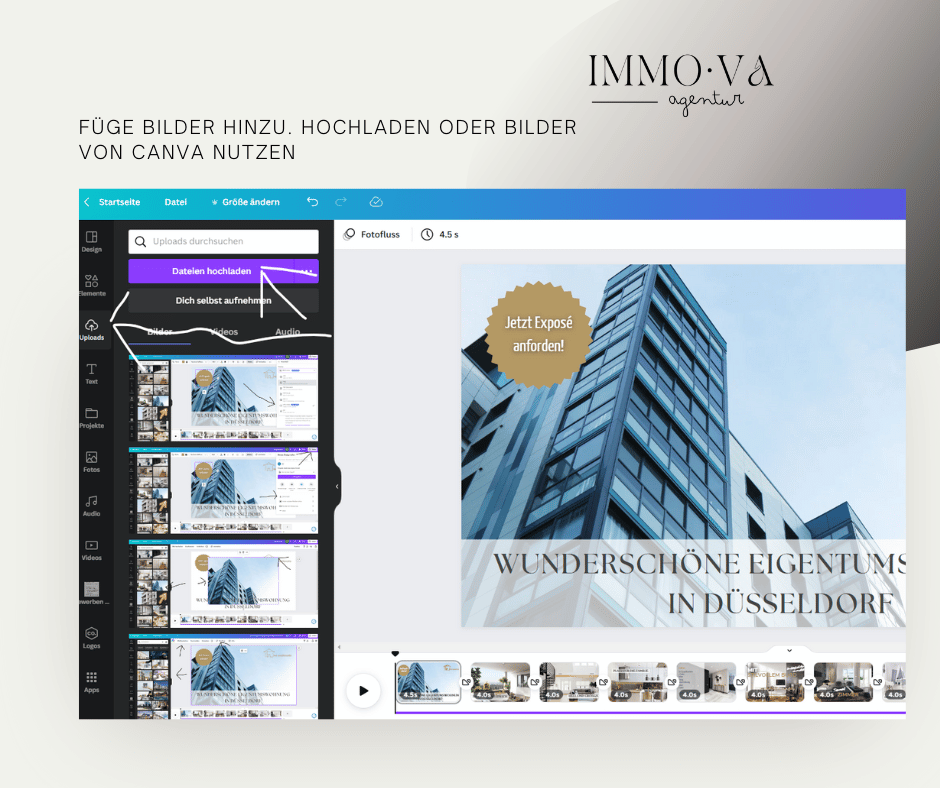Switch to the Videos uploads tab
The height and width of the screenshot is (788, 940).
[224, 331]
